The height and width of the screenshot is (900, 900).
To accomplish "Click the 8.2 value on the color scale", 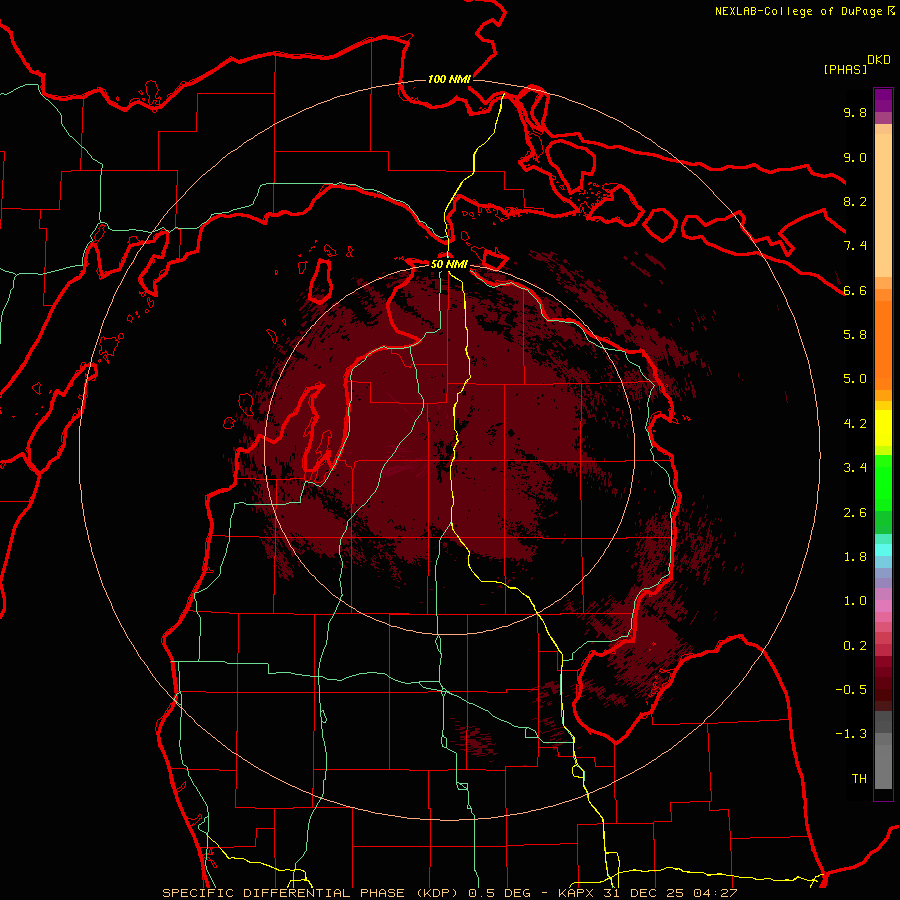I will pyautogui.click(x=855, y=201).
